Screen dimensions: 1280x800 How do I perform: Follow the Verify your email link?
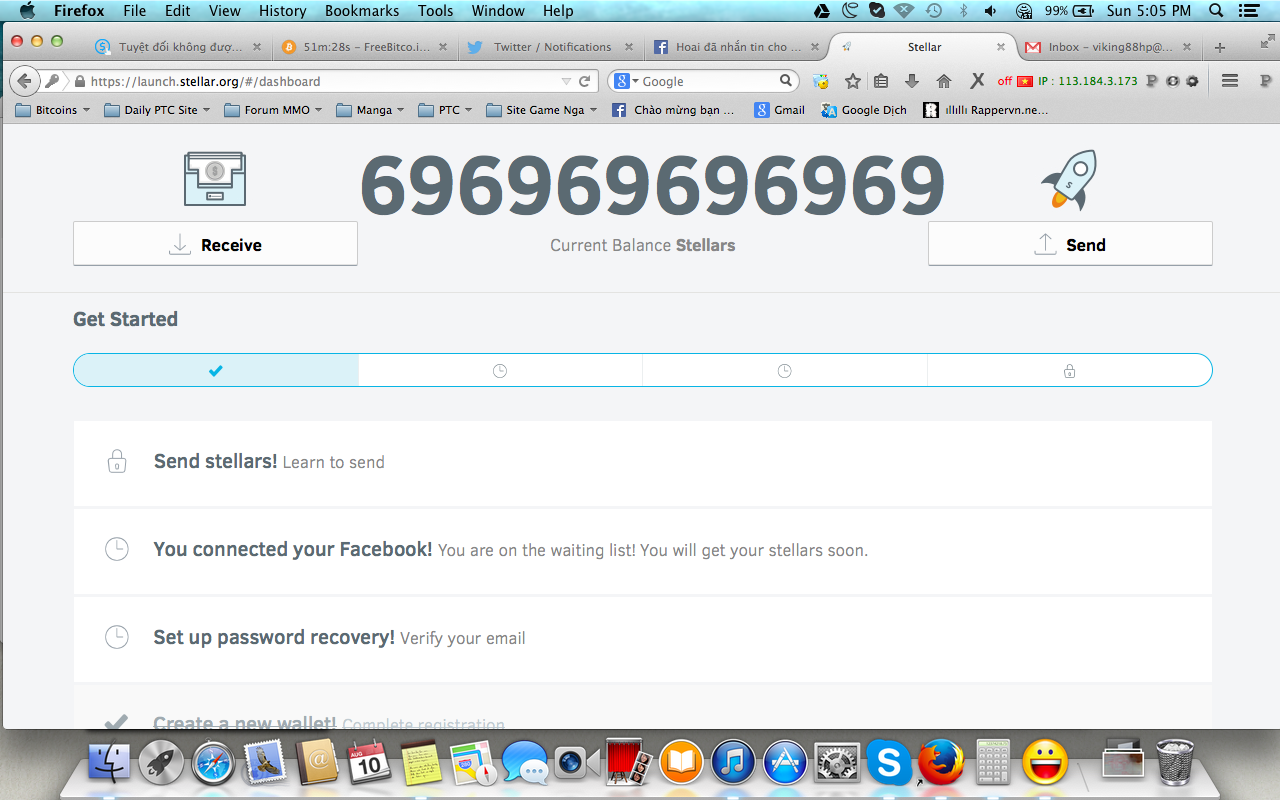(x=463, y=638)
